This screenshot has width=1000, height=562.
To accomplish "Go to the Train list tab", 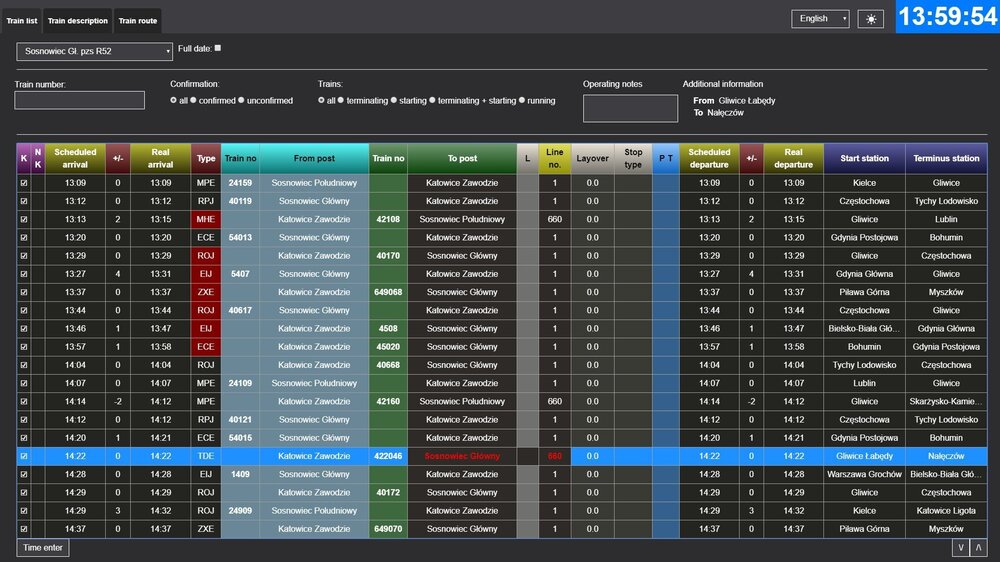I will click(x=22, y=21).
